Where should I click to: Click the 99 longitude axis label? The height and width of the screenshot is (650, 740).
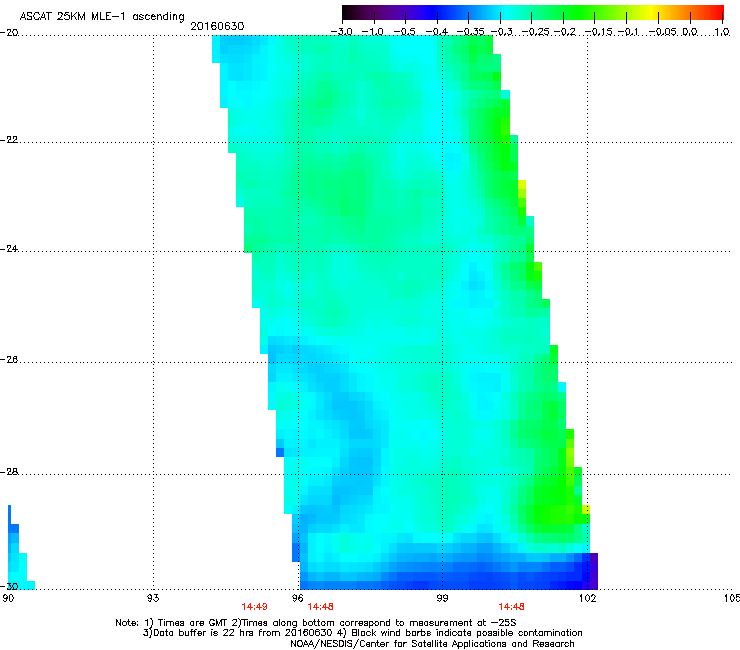442,599
